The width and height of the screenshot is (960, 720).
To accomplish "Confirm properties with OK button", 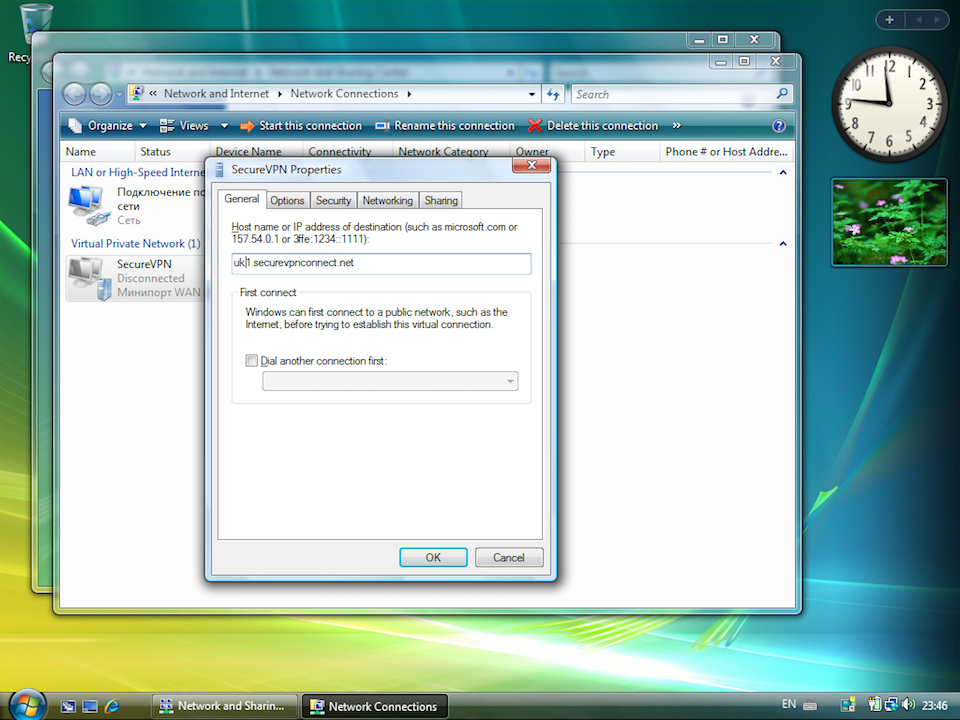I will 433,557.
